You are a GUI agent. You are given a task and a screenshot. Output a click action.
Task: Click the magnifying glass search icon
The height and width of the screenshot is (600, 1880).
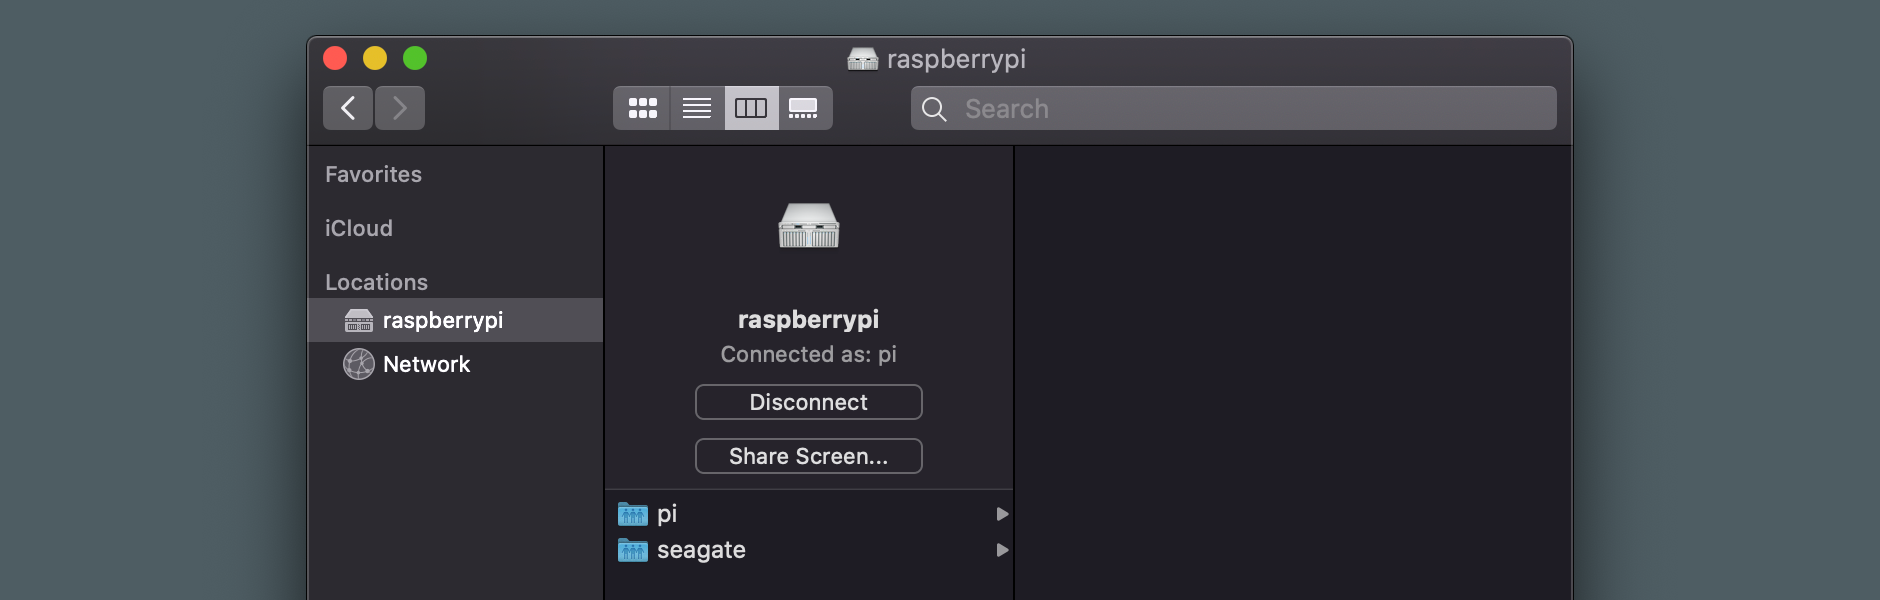point(934,109)
